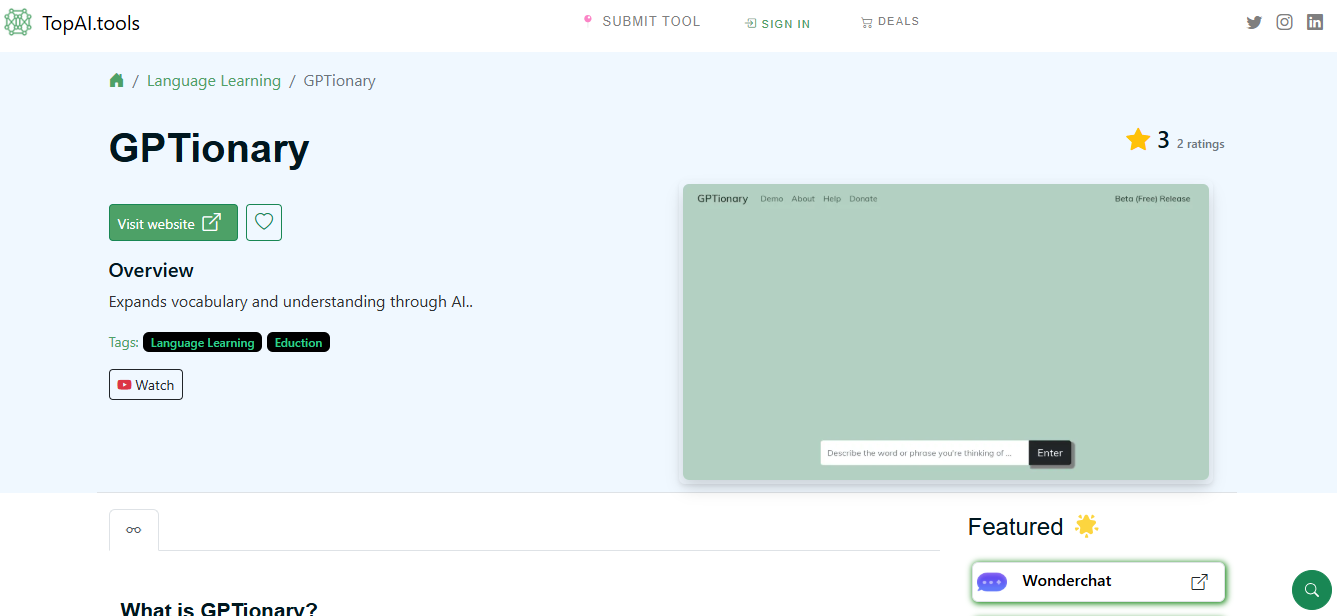Open the TopAI.tools logo icon
Screen dimensions: 1337x616
(18, 22)
